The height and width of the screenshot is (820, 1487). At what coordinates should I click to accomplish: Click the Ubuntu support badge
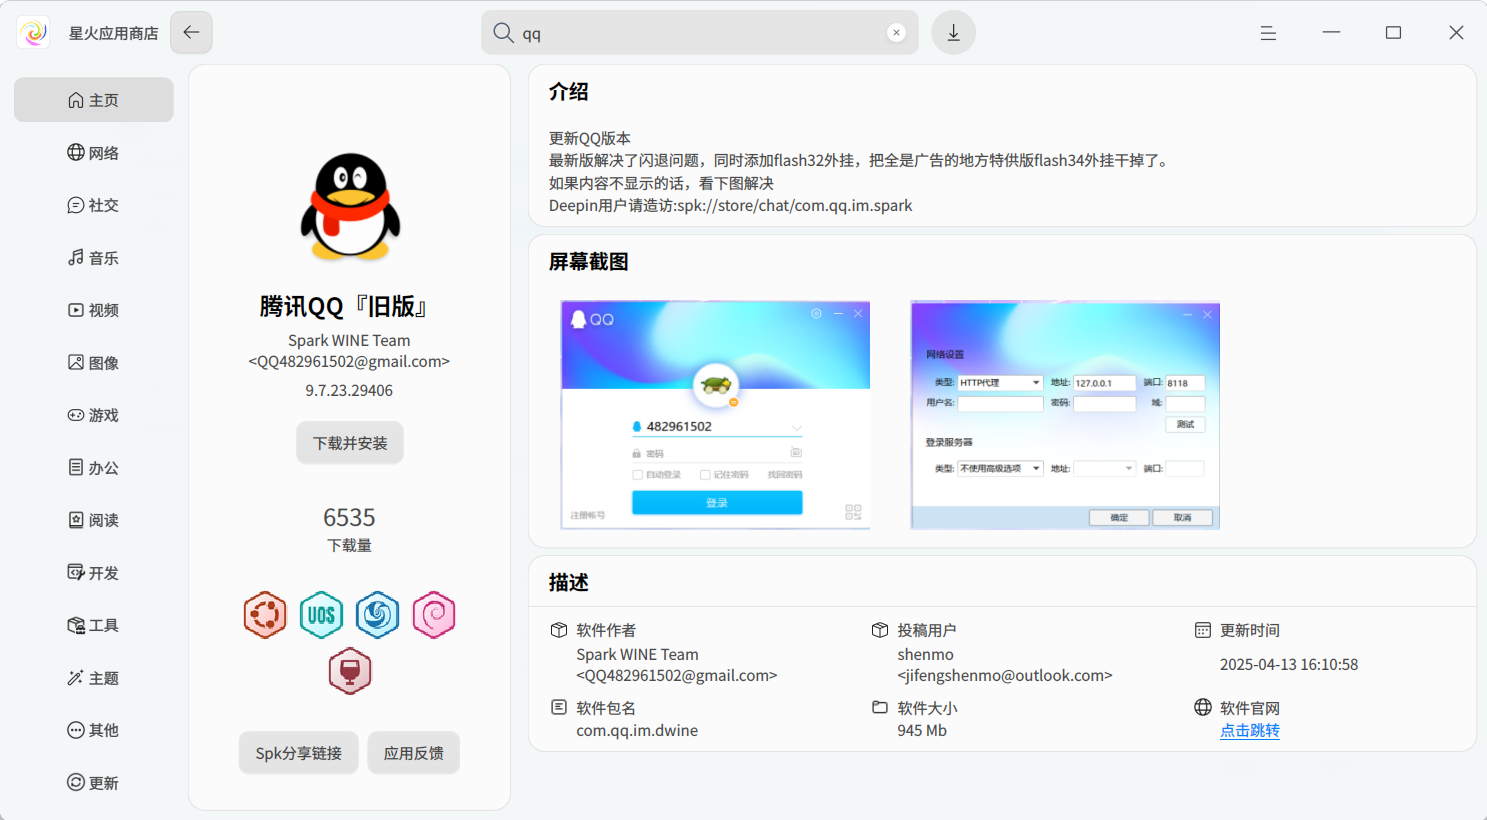click(265, 615)
